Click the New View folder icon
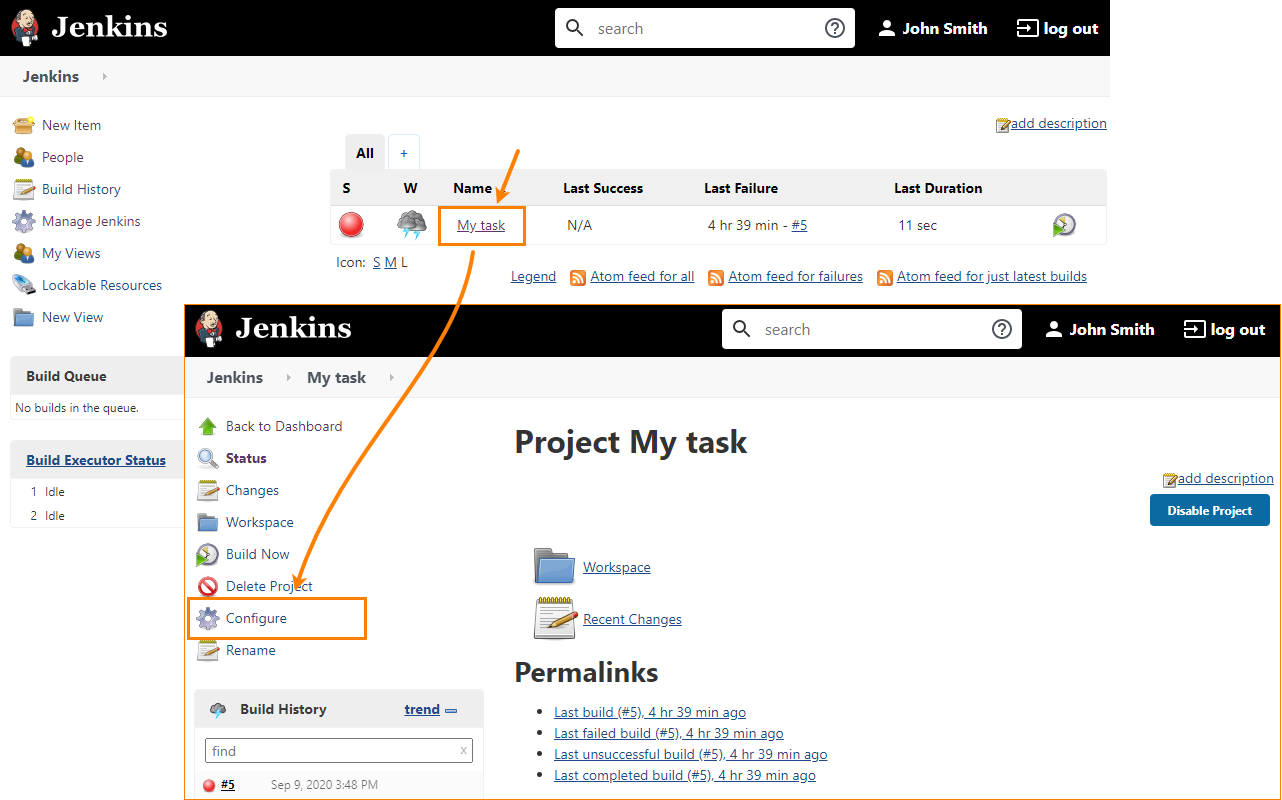The height and width of the screenshot is (800, 1282). pos(24,317)
